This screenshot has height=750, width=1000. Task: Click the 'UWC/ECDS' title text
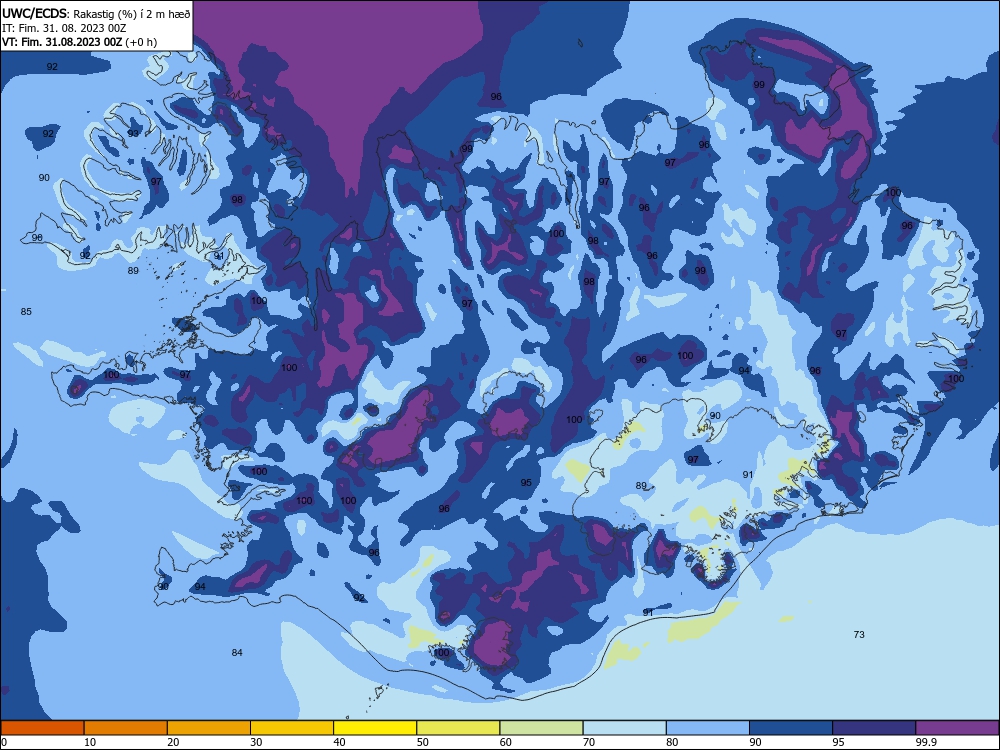(x=34, y=14)
